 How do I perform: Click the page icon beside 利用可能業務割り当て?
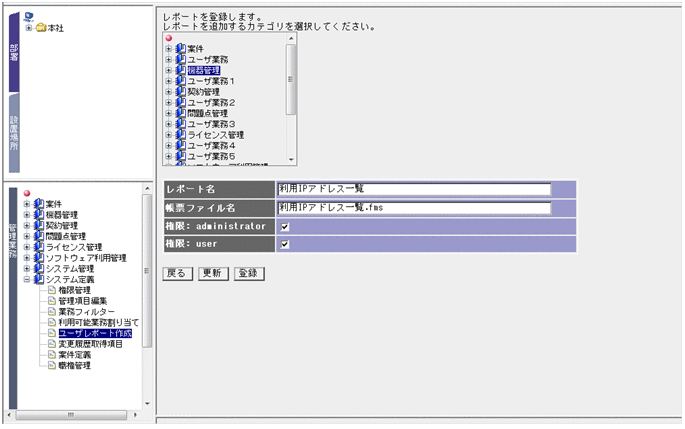52,322
